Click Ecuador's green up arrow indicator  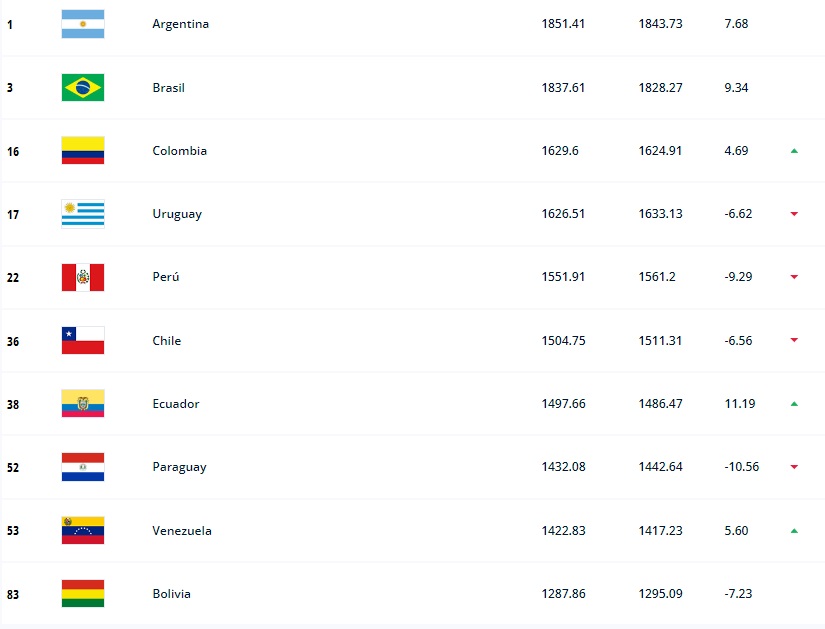(x=794, y=404)
